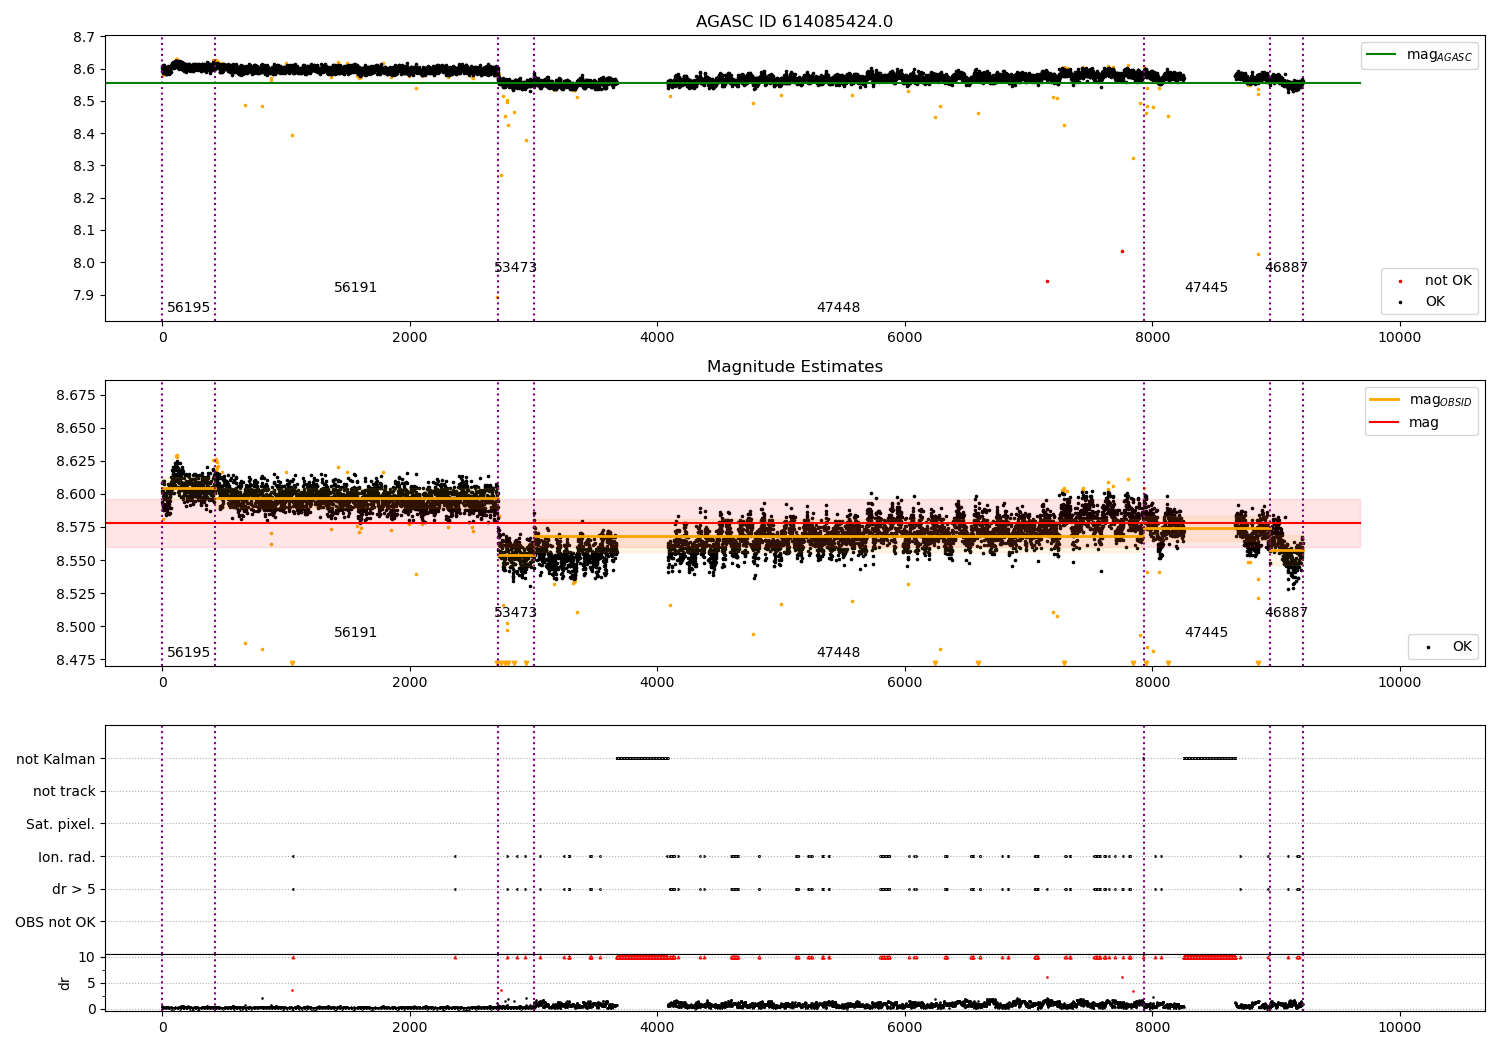Select OBSID label 46887 in Magnitude Estimates plot
Screen dimensions: 1500x1050
[1286, 613]
